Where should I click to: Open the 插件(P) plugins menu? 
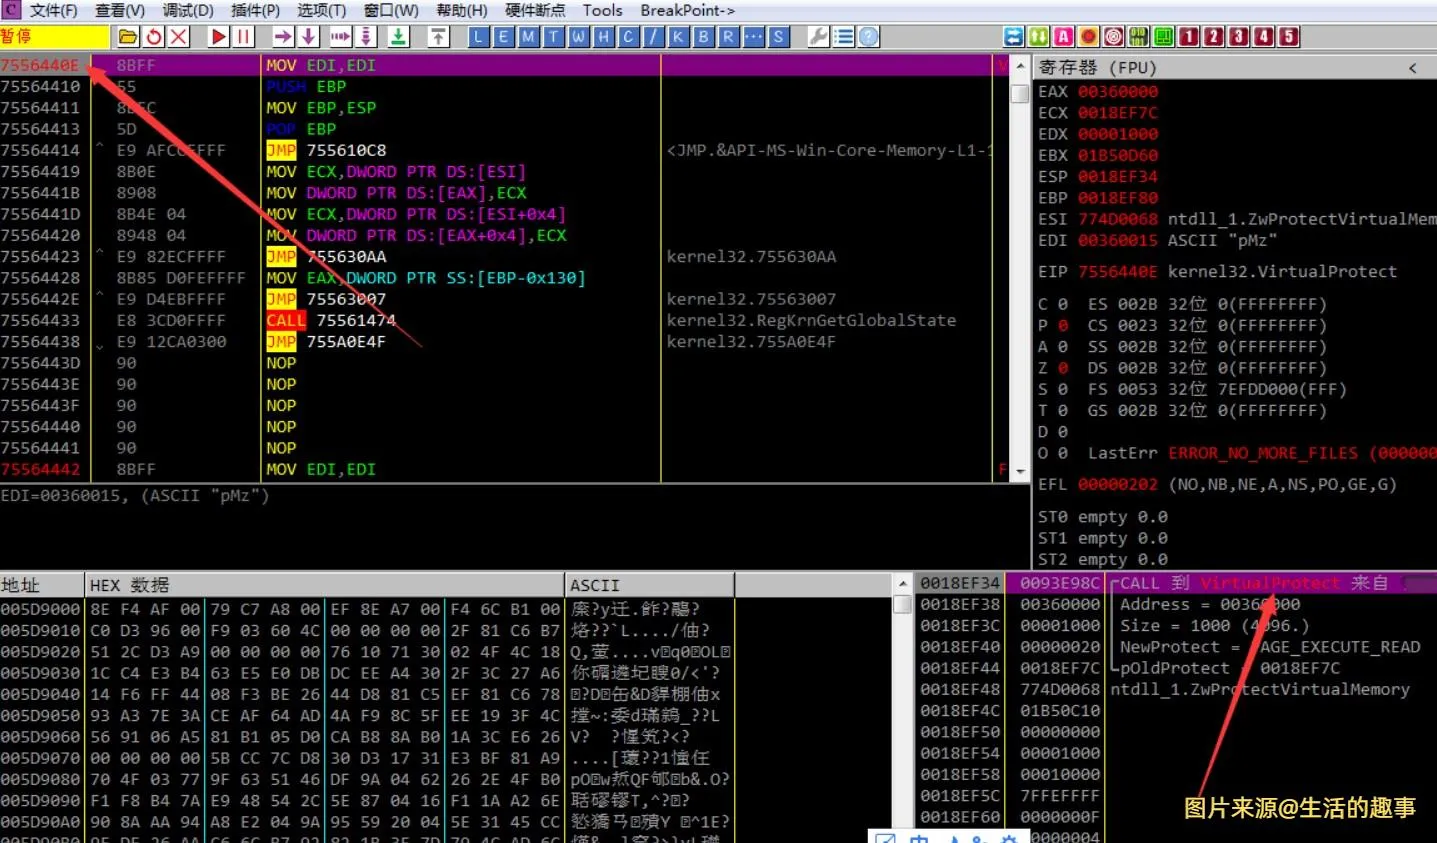click(255, 10)
